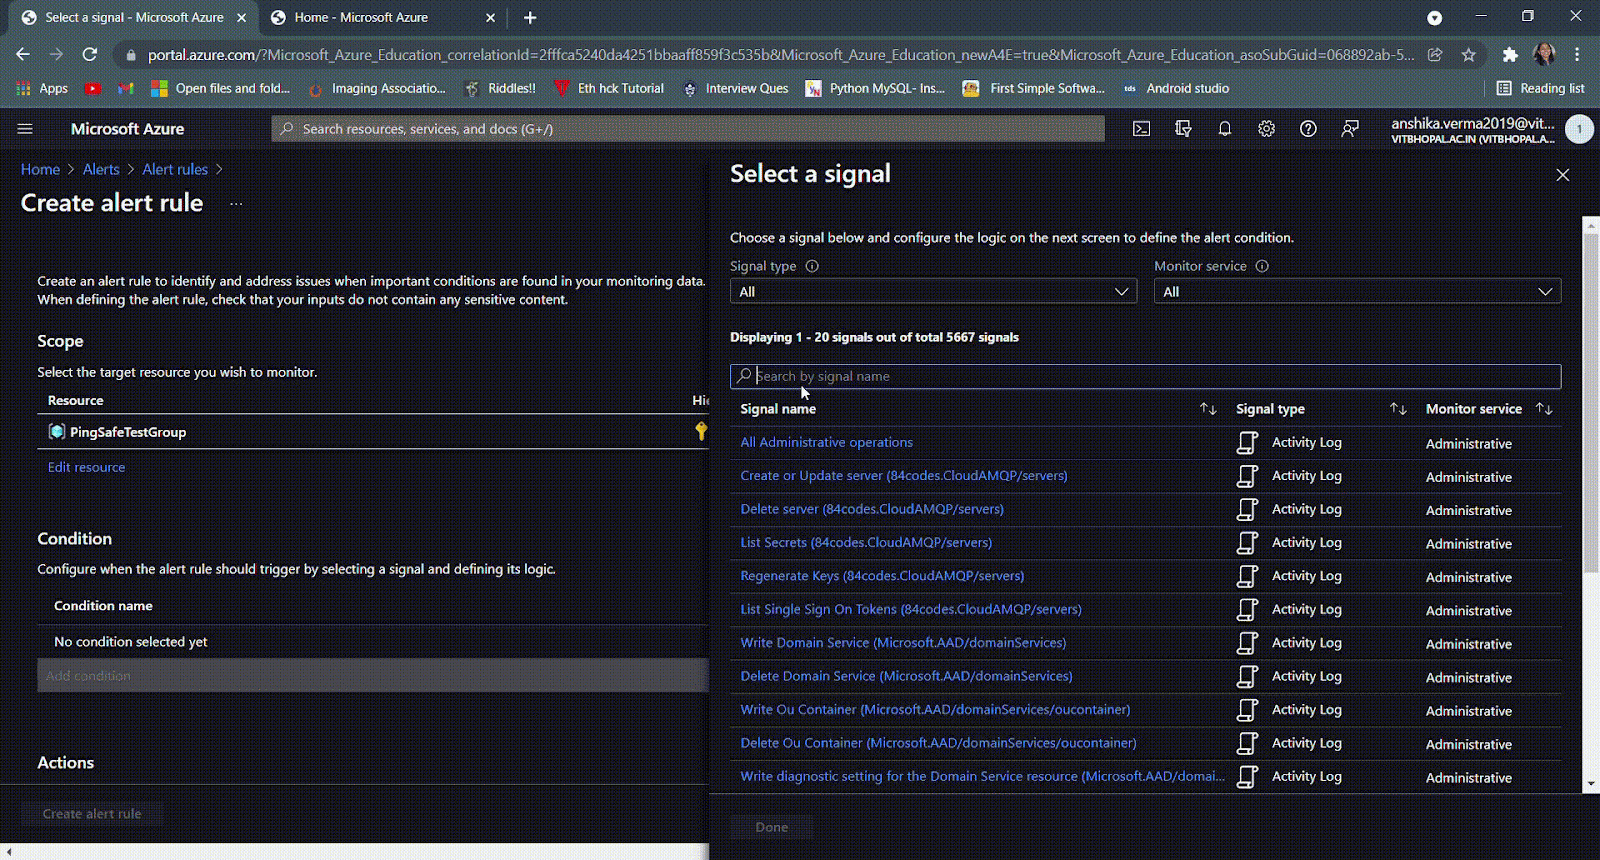1600x860 pixels.
Task: Click the Edit resource link
Action: (x=86, y=467)
